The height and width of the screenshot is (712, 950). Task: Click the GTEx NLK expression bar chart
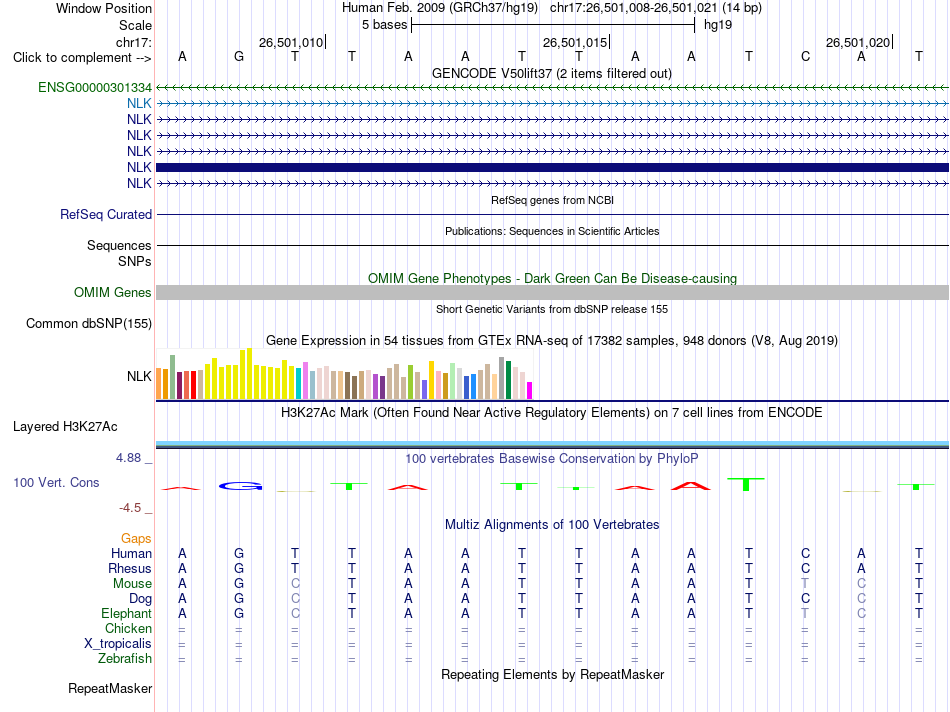coord(344,374)
